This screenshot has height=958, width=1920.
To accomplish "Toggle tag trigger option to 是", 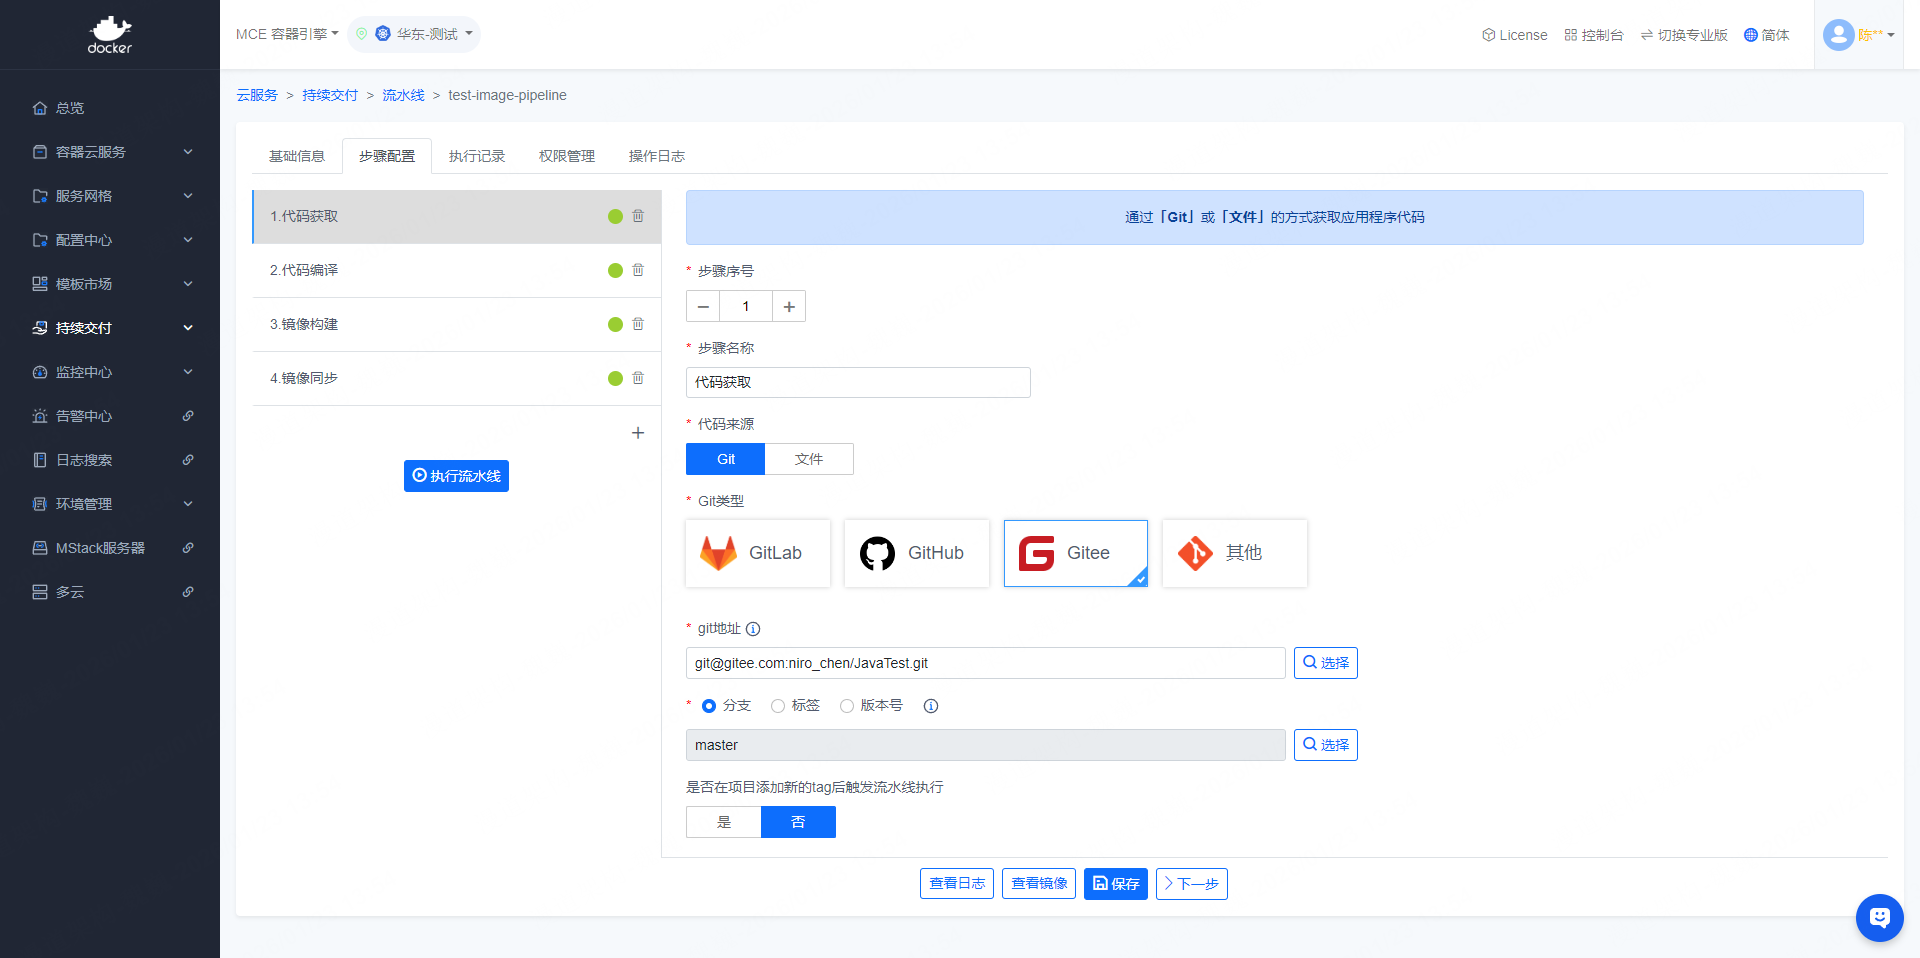I will 723,822.
